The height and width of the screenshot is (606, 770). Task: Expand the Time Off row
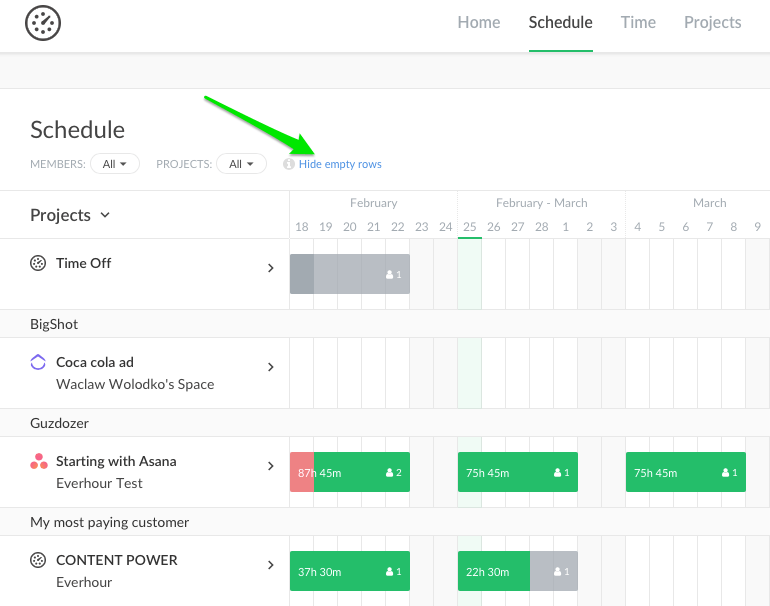pyautogui.click(x=270, y=268)
